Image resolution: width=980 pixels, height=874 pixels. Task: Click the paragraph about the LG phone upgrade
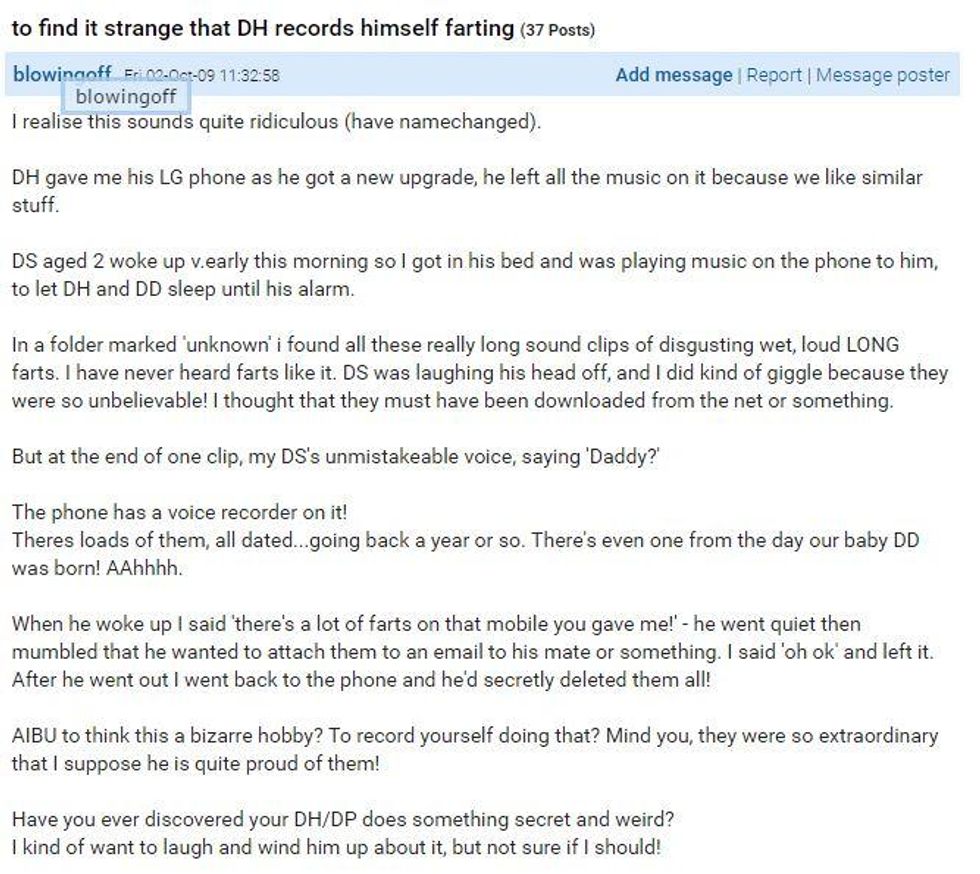467,191
